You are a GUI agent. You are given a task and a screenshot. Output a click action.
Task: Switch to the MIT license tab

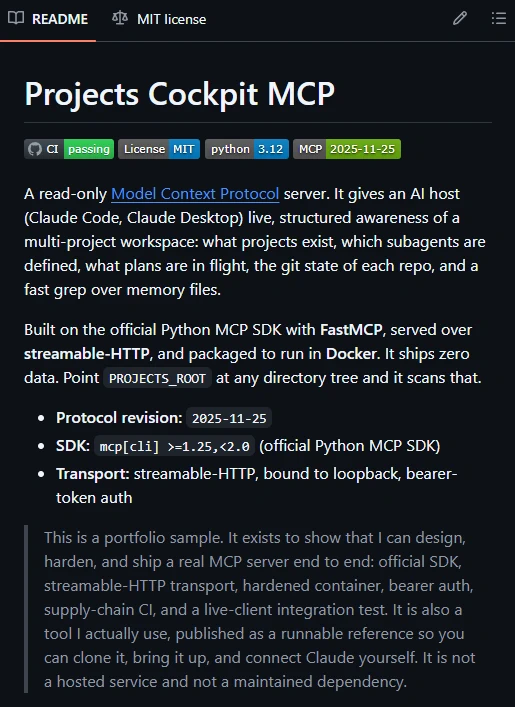click(159, 19)
